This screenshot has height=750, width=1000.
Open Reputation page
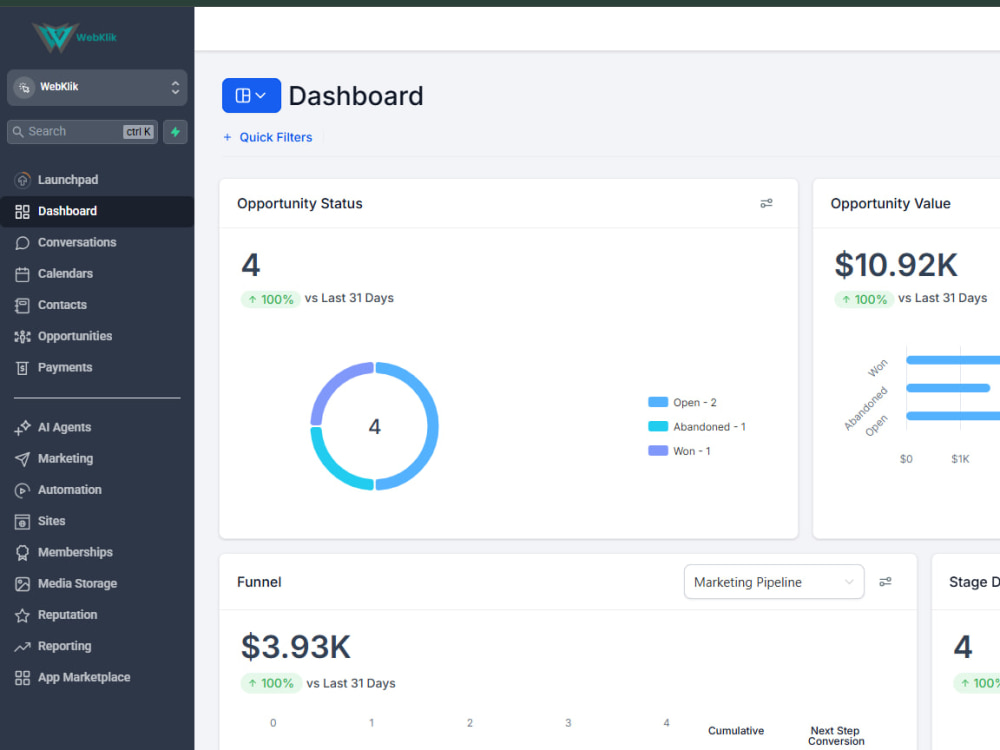tap(97, 615)
